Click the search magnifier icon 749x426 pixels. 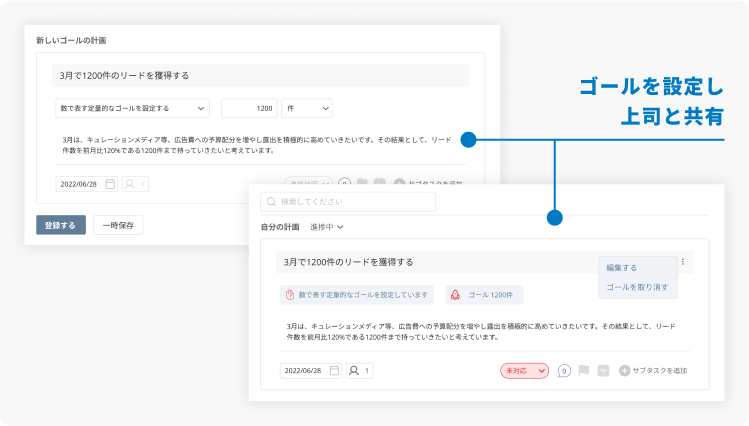[270, 202]
